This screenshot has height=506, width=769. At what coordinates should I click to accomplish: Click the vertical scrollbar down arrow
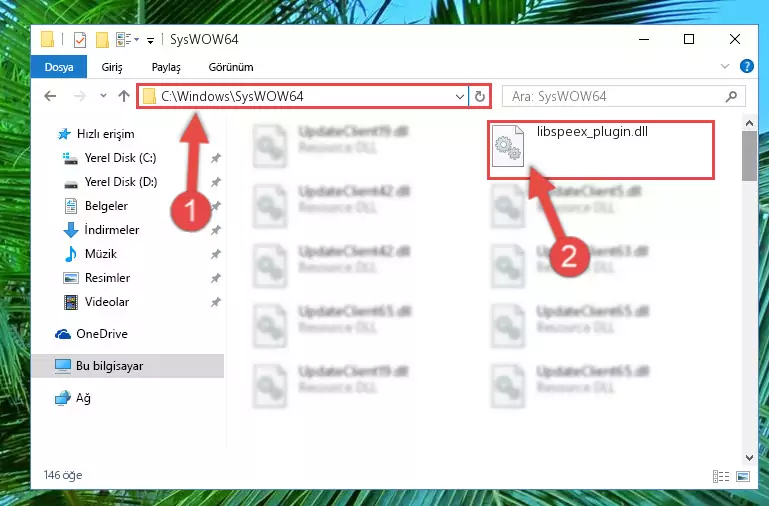click(x=749, y=457)
